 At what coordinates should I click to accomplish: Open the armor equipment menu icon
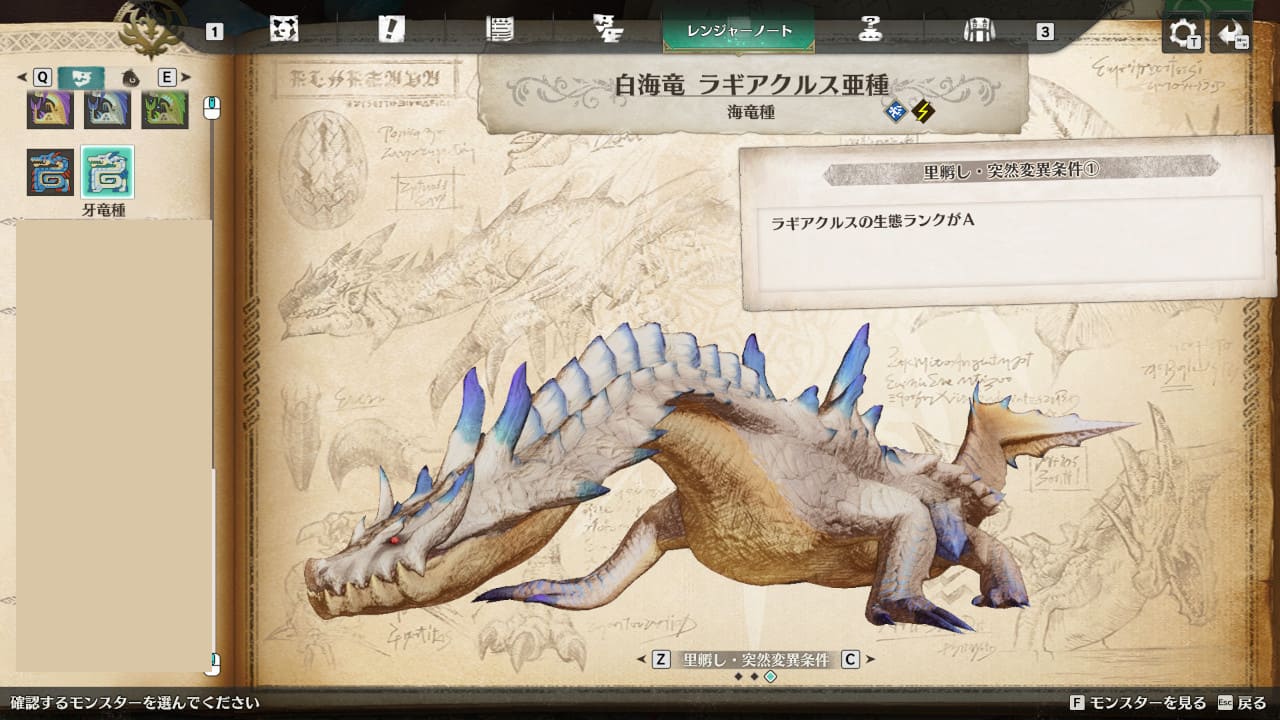click(978, 30)
